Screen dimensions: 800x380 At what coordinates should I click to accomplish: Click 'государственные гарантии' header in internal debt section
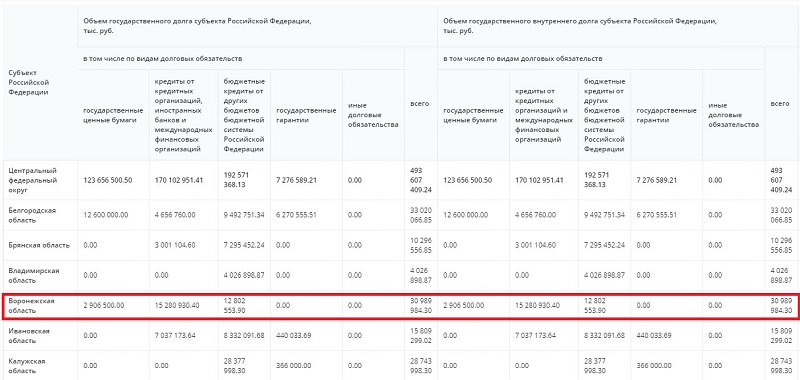coord(666,115)
